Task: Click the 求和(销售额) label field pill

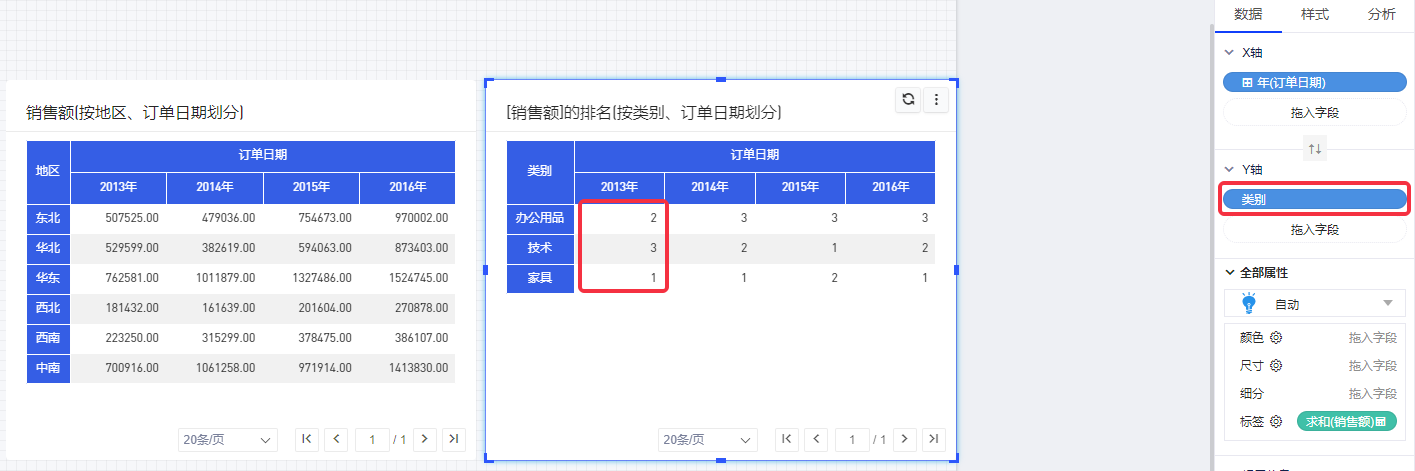Action: click(1345, 422)
